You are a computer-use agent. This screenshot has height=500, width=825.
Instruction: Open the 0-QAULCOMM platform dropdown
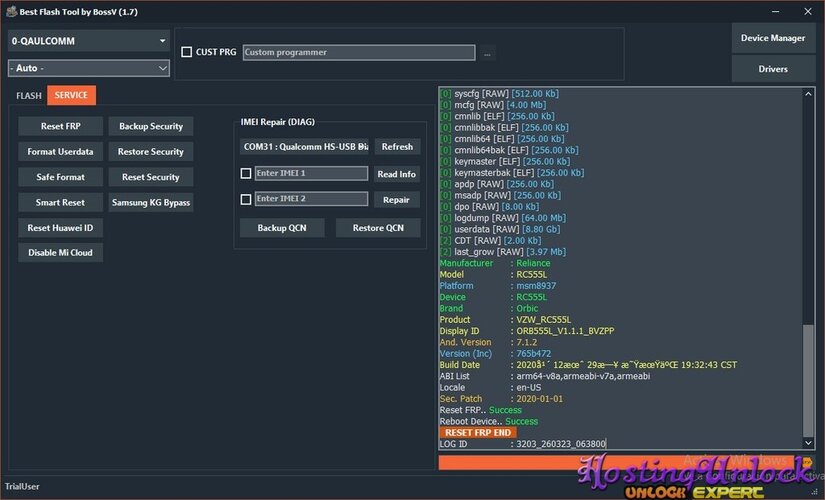point(88,41)
